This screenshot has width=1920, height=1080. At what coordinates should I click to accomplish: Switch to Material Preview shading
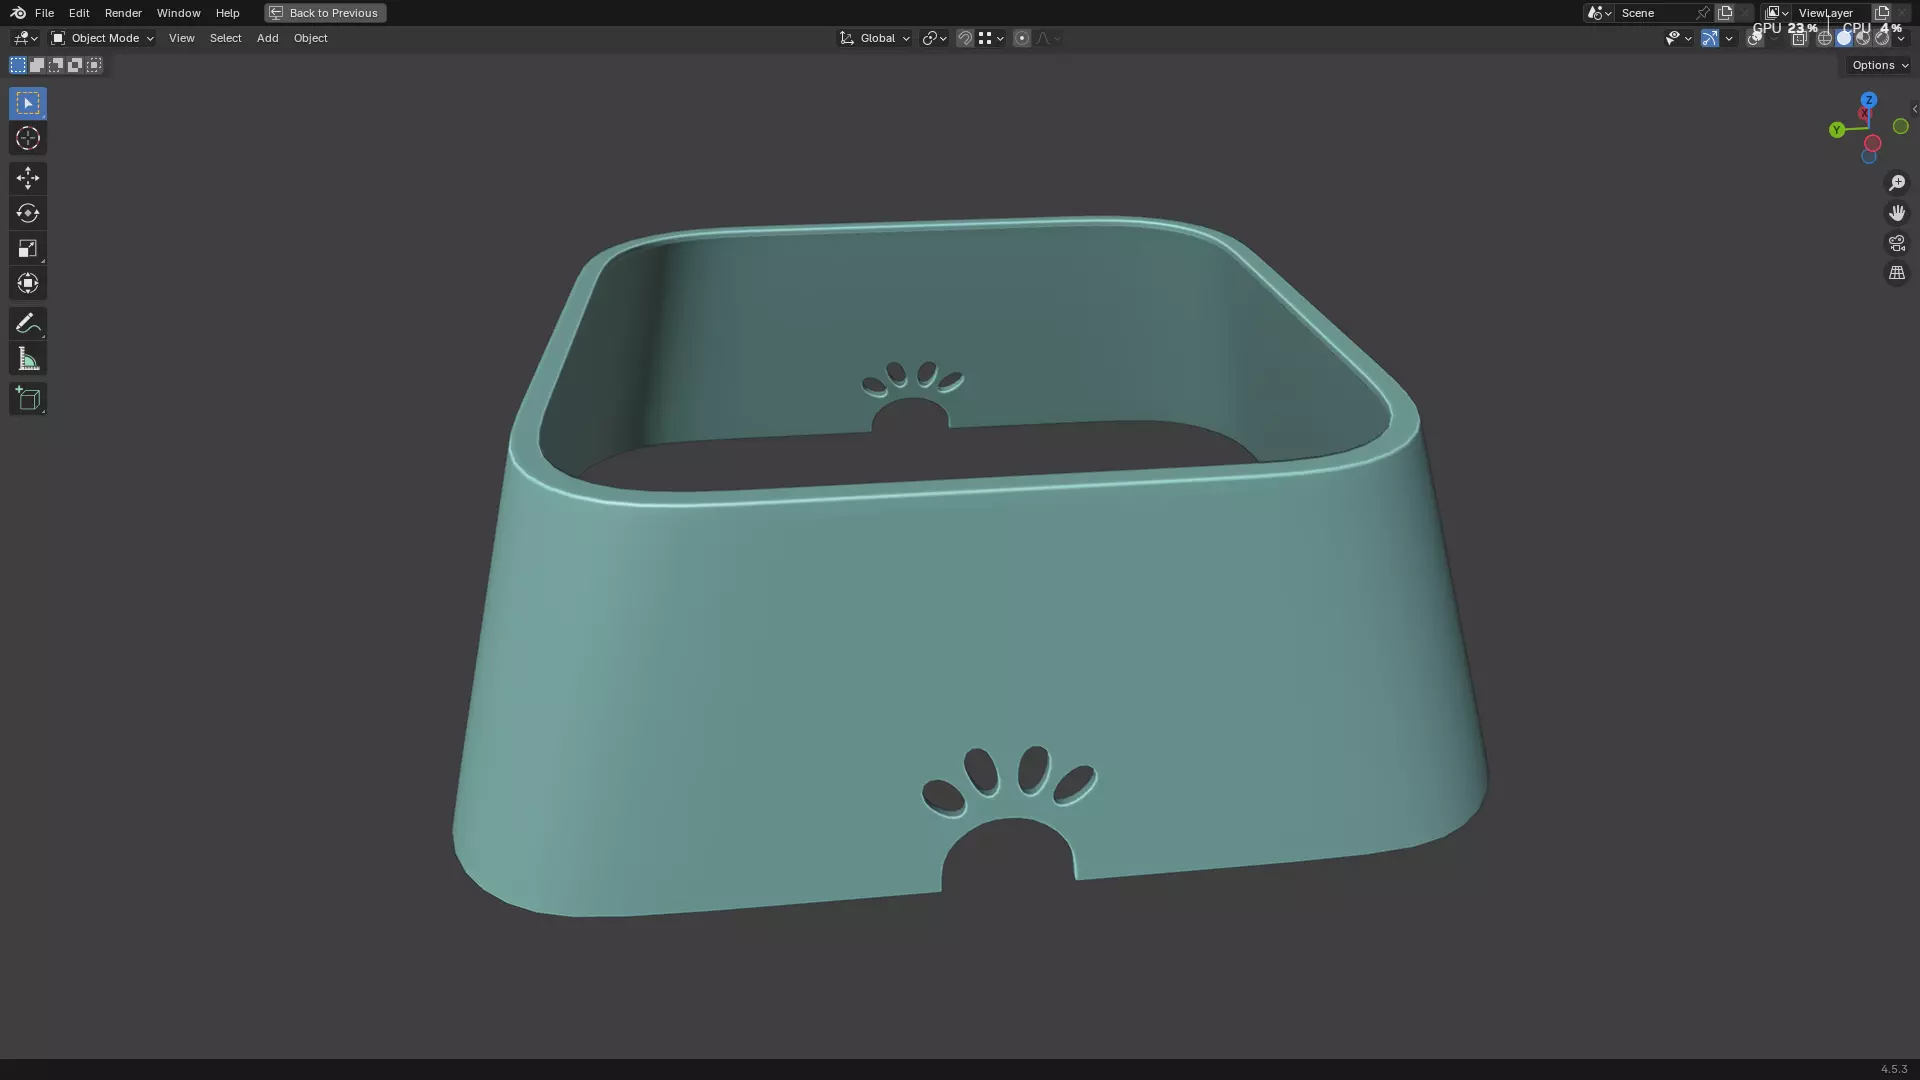click(x=1863, y=38)
